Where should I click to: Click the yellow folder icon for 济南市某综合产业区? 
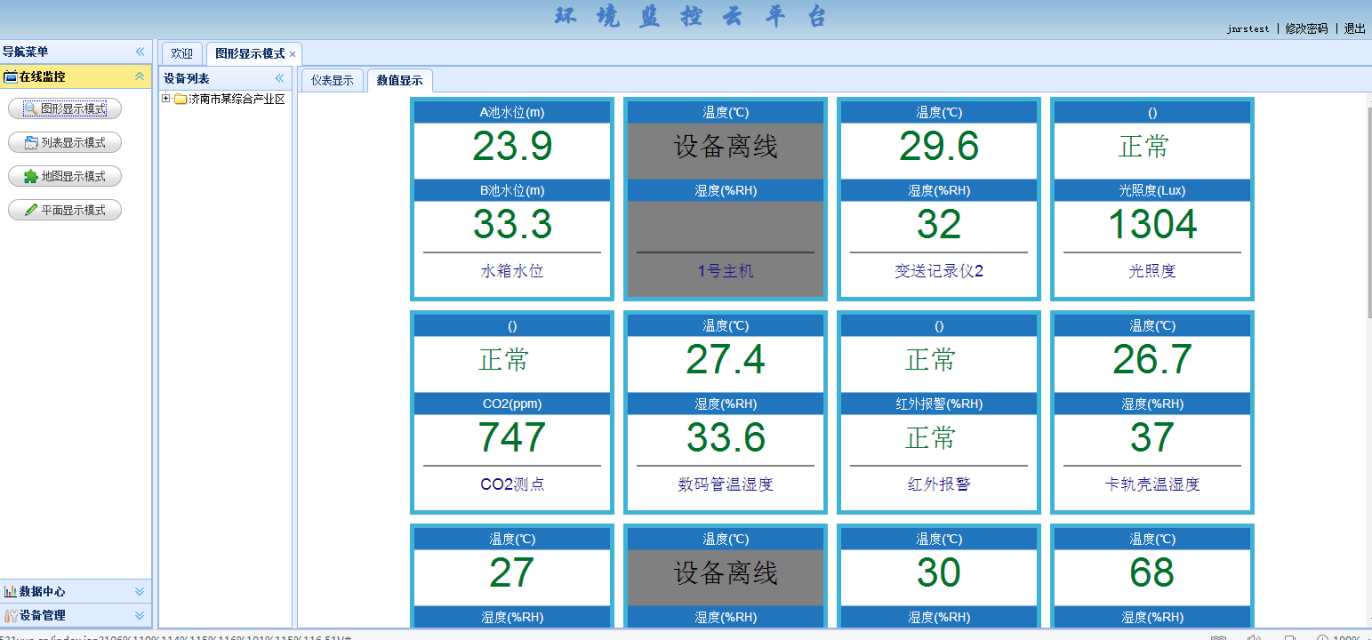pos(180,99)
